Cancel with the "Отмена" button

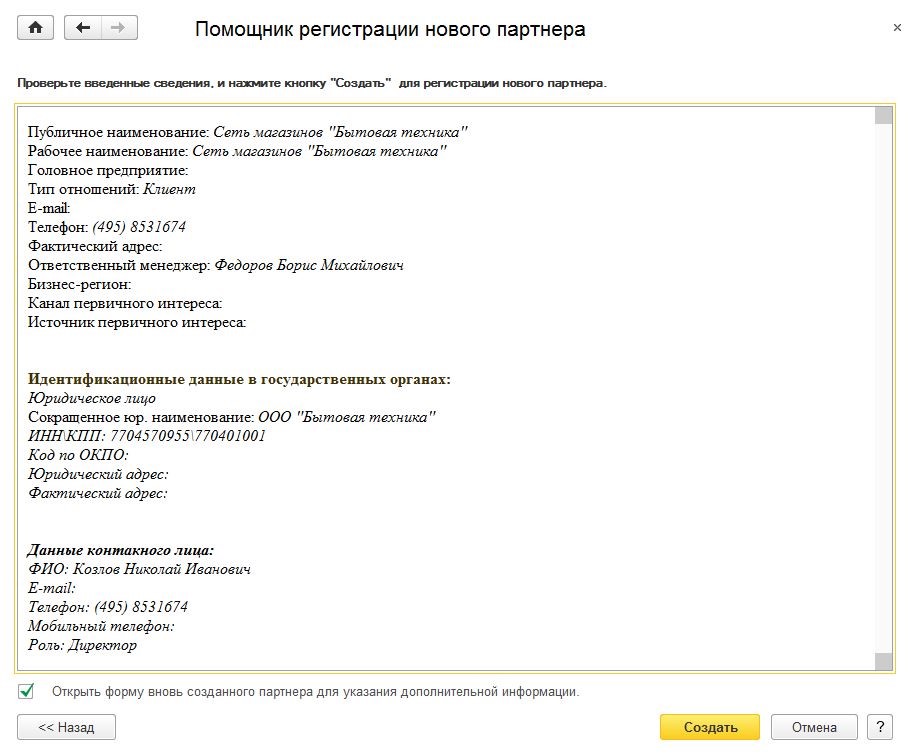814,727
